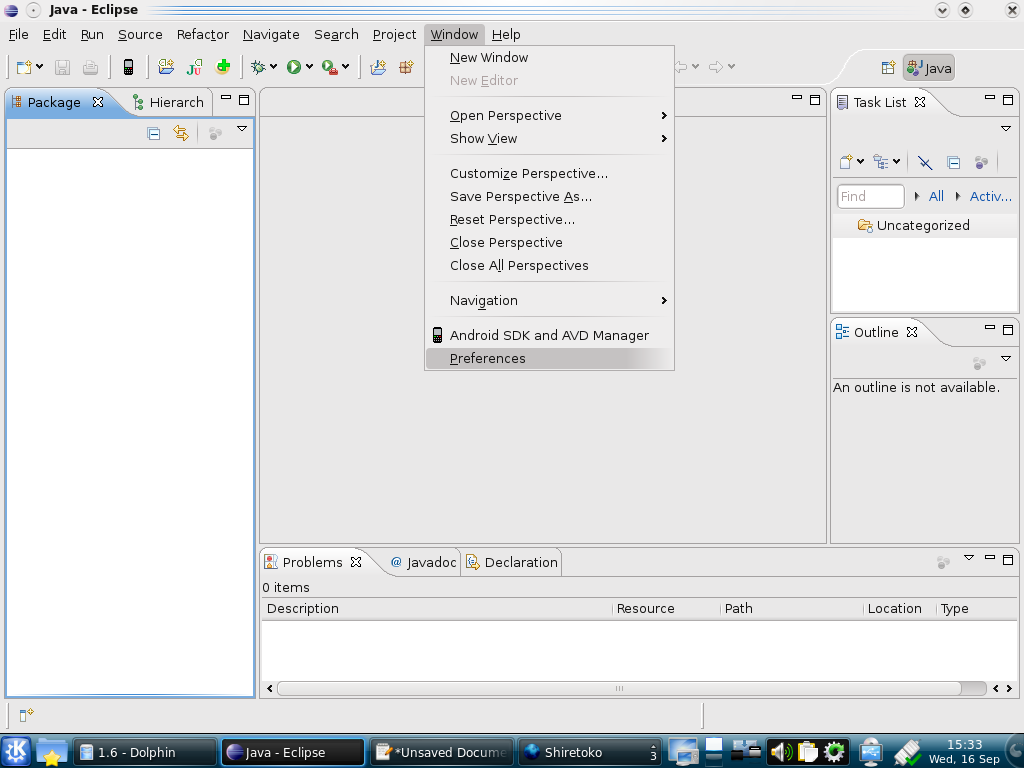This screenshot has width=1024, height=768.
Task: Click the Focus on Active Task icon in Outline
Action: (979, 362)
